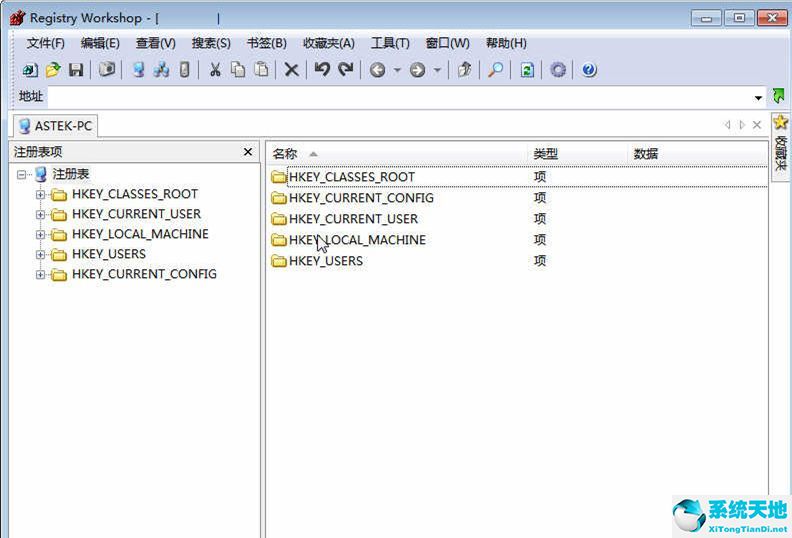This screenshot has width=792, height=538.
Task: Expand HKEY_CLASSES_ROOT tree node
Action: point(41,194)
